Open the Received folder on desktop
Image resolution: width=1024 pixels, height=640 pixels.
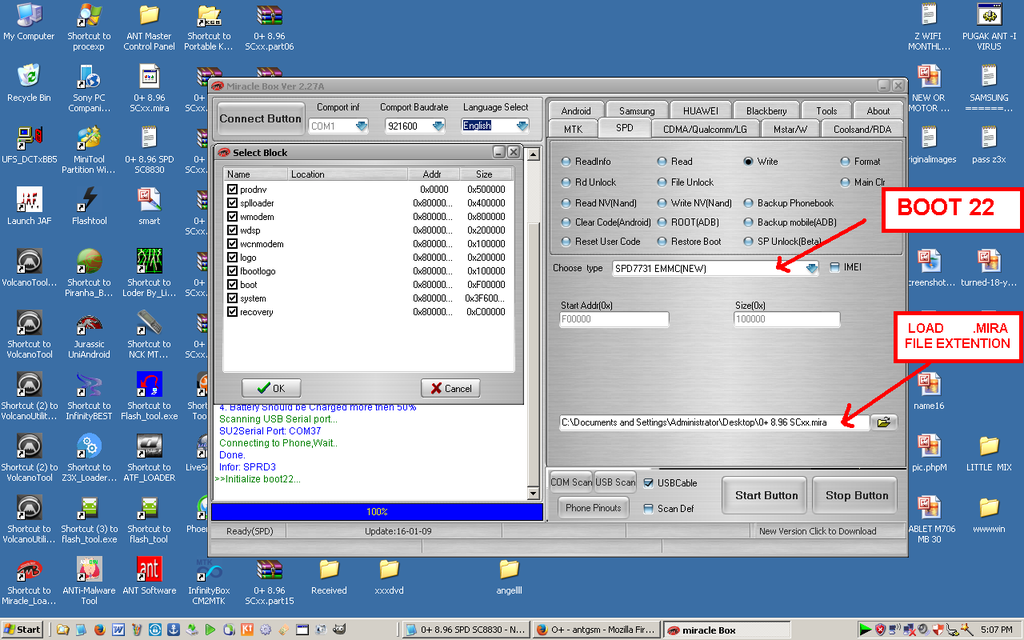(x=329, y=577)
